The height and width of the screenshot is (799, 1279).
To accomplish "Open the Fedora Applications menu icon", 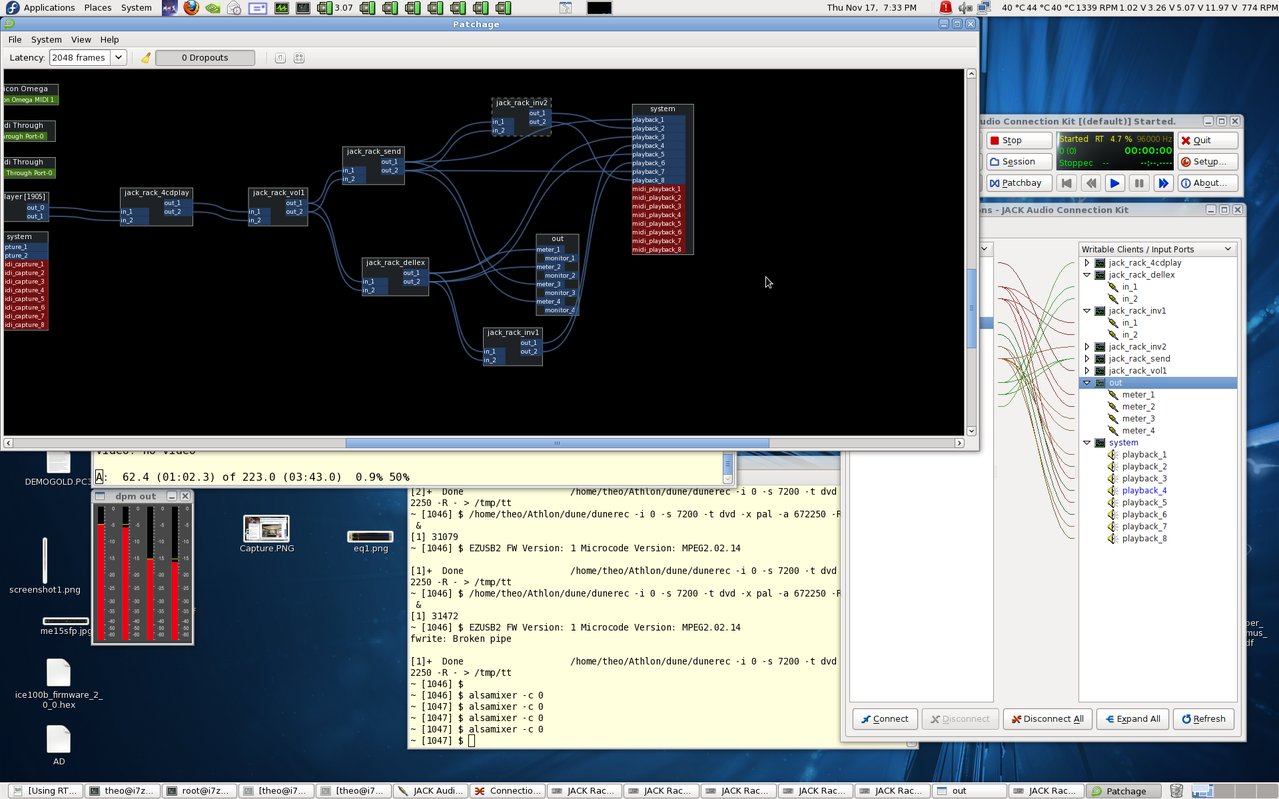I will point(12,8).
